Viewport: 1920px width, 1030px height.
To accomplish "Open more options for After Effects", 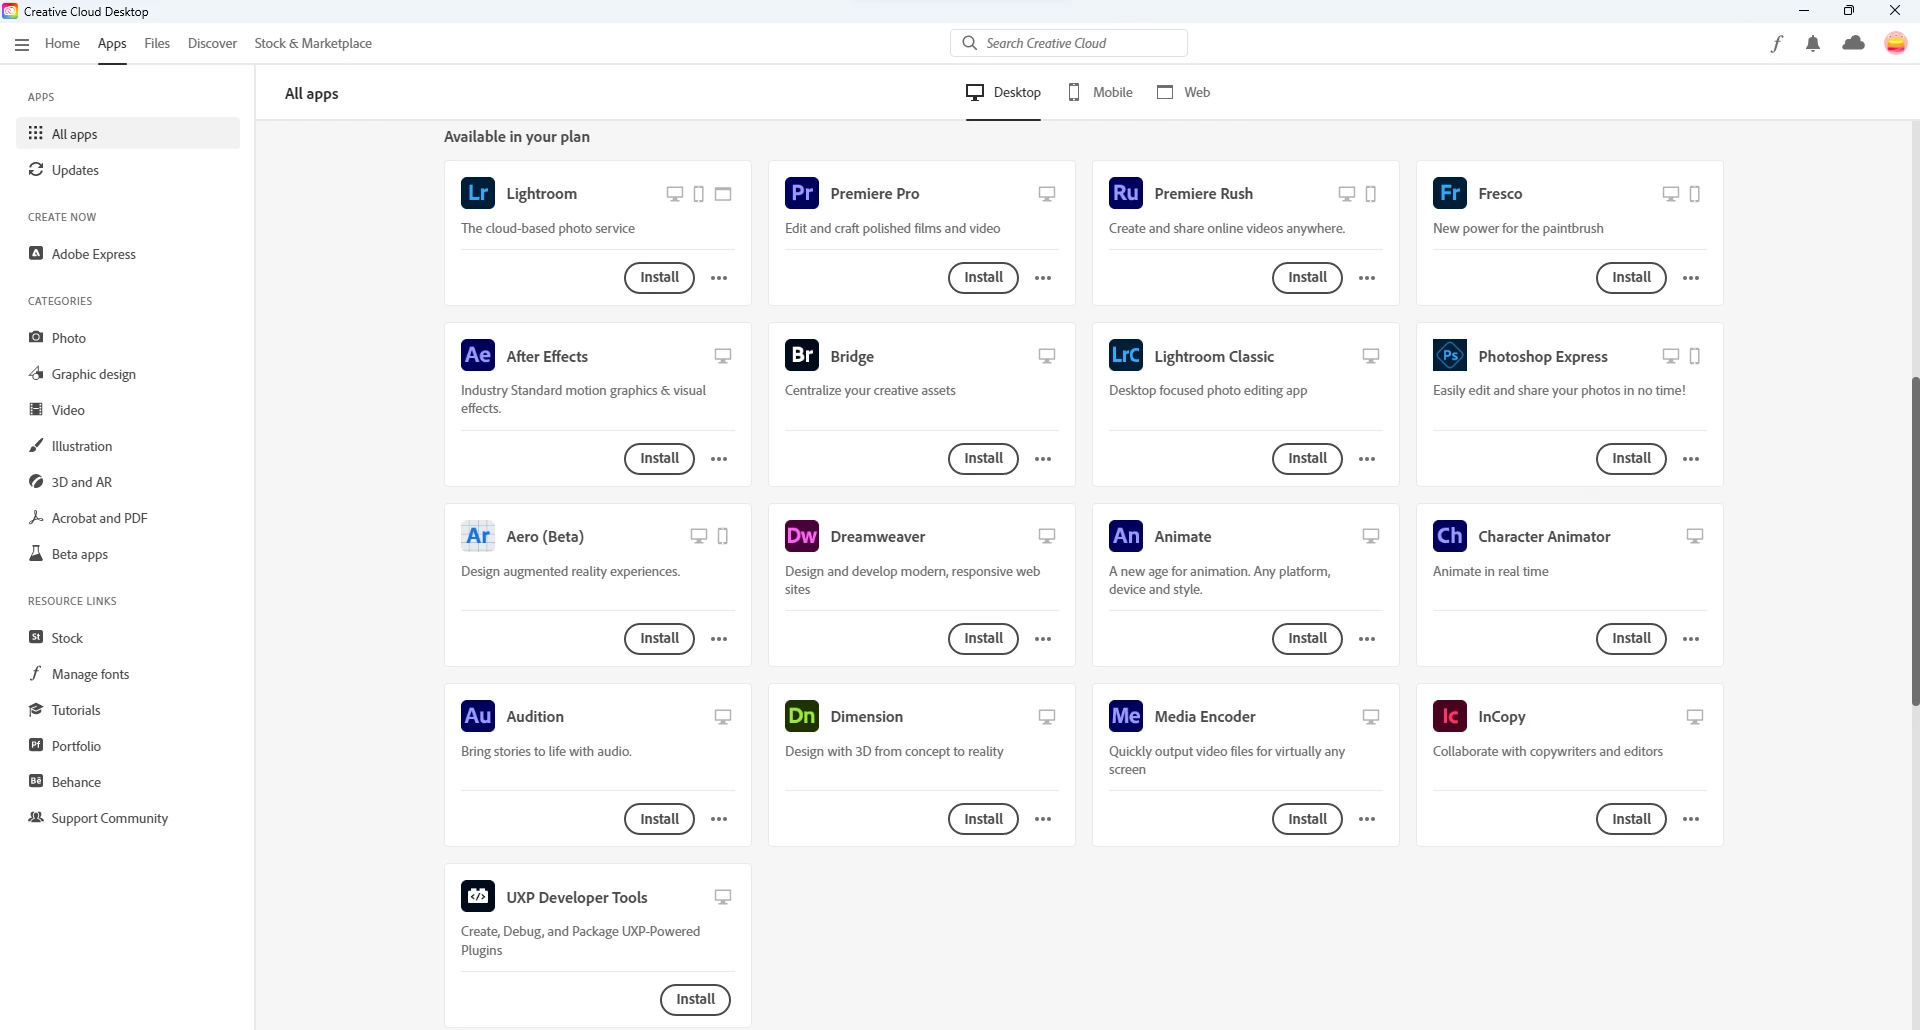I will tap(719, 459).
